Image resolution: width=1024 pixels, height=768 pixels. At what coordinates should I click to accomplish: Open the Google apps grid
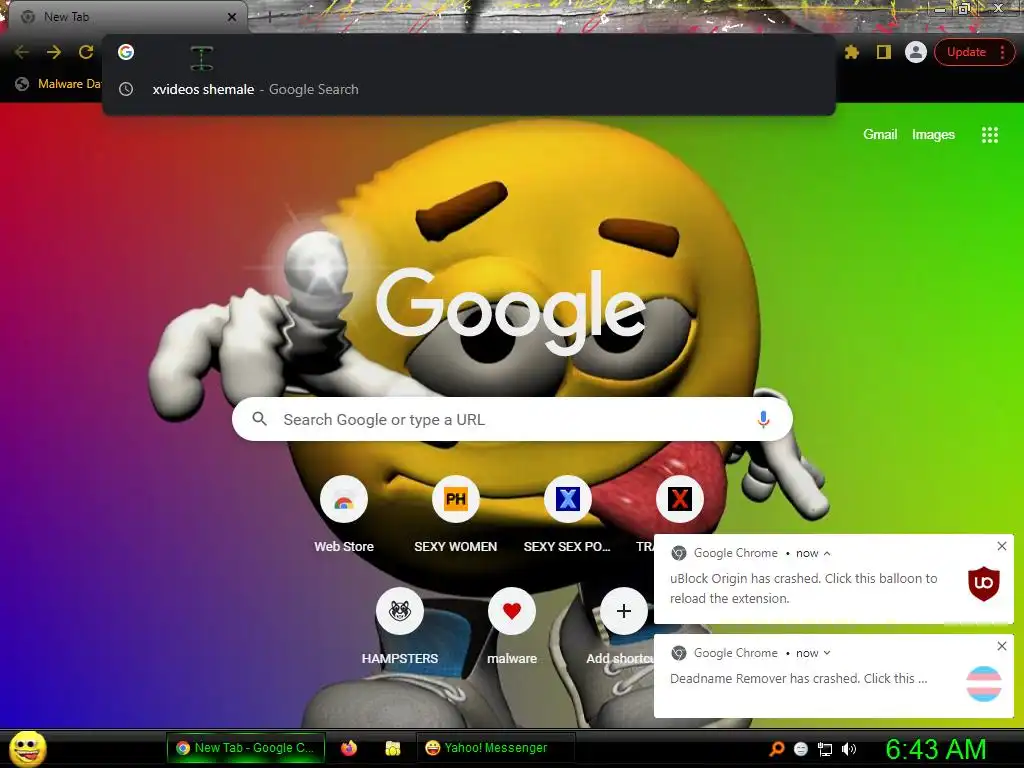[x=989, y=135]
